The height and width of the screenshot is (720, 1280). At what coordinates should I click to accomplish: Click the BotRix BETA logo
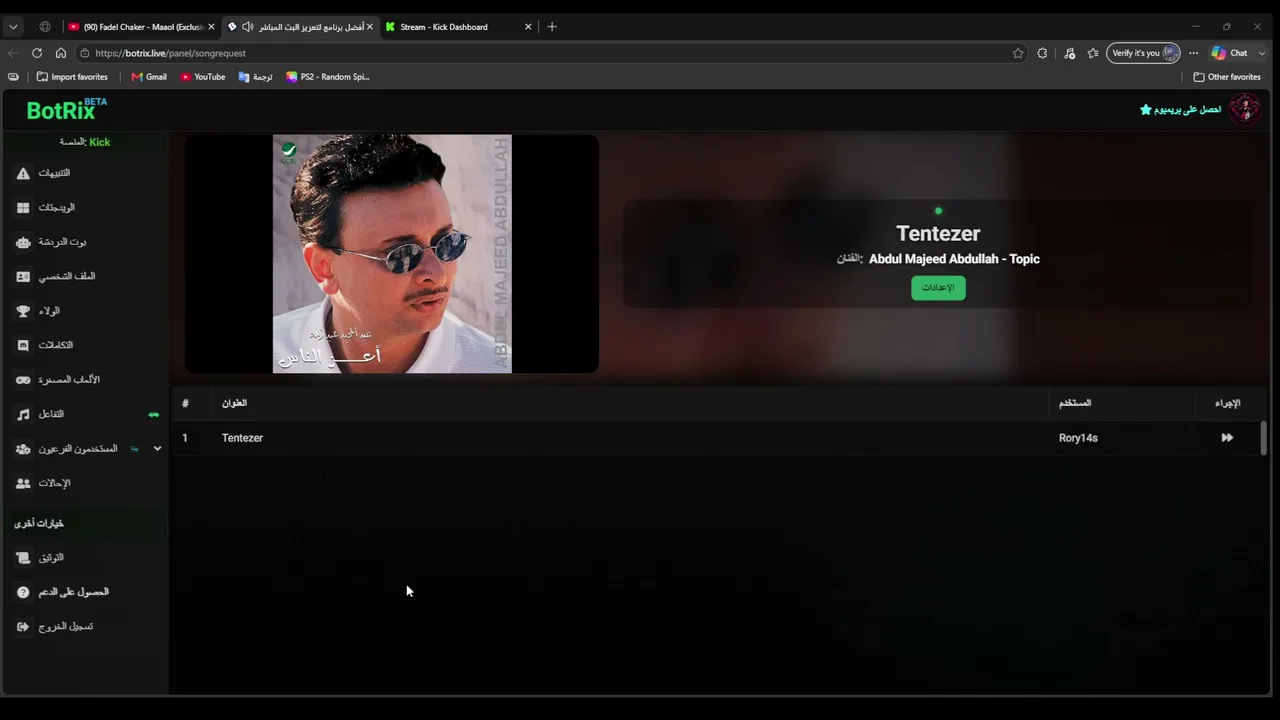click(66, 109)
